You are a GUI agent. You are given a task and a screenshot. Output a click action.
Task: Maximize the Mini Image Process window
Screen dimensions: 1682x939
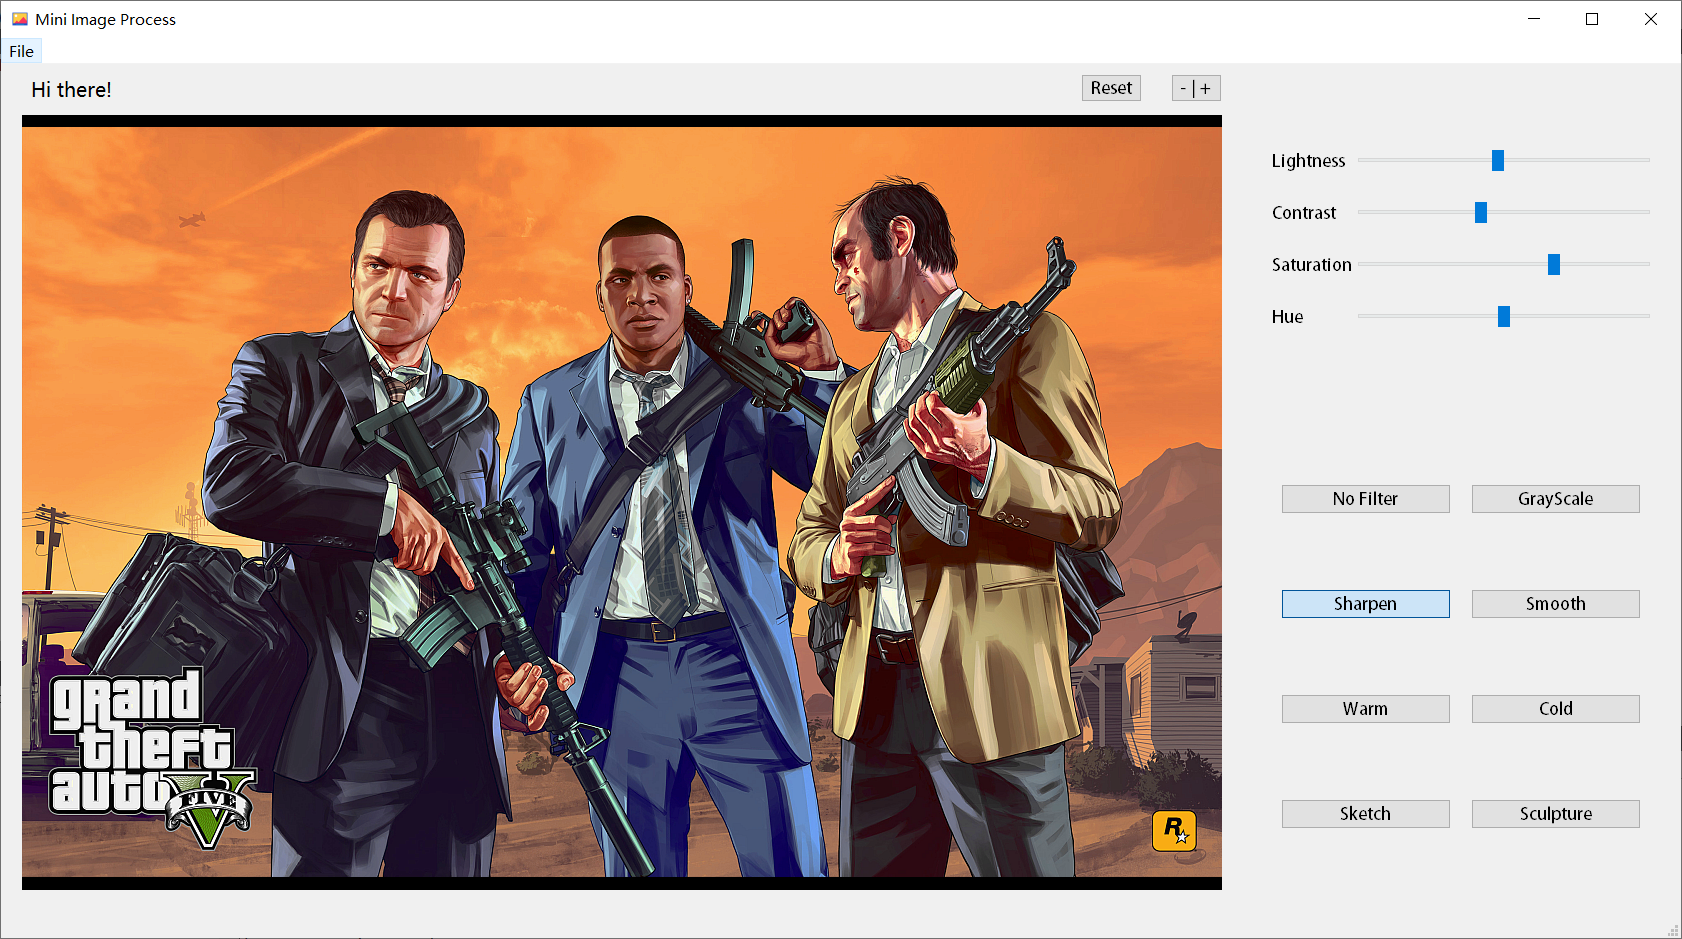[x=1592, y=19]
